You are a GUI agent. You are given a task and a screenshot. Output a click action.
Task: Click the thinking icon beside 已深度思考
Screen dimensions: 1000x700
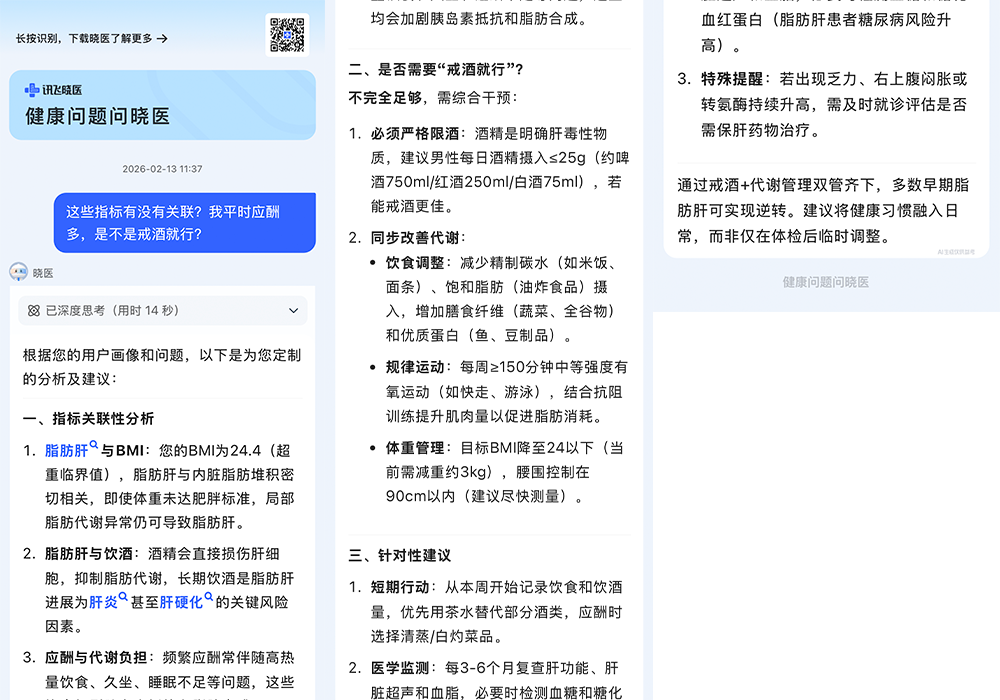(x=34, y=311)
